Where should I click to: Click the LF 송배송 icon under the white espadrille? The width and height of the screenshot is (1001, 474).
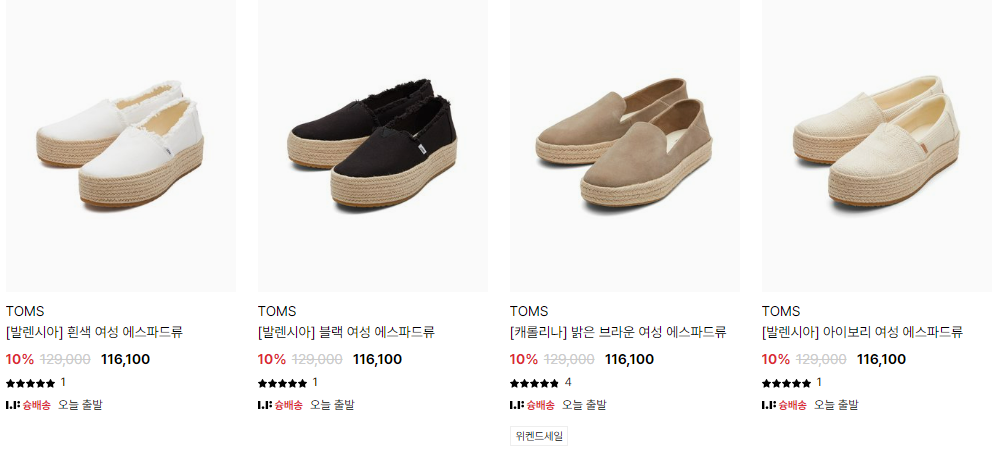click(28, 405)
